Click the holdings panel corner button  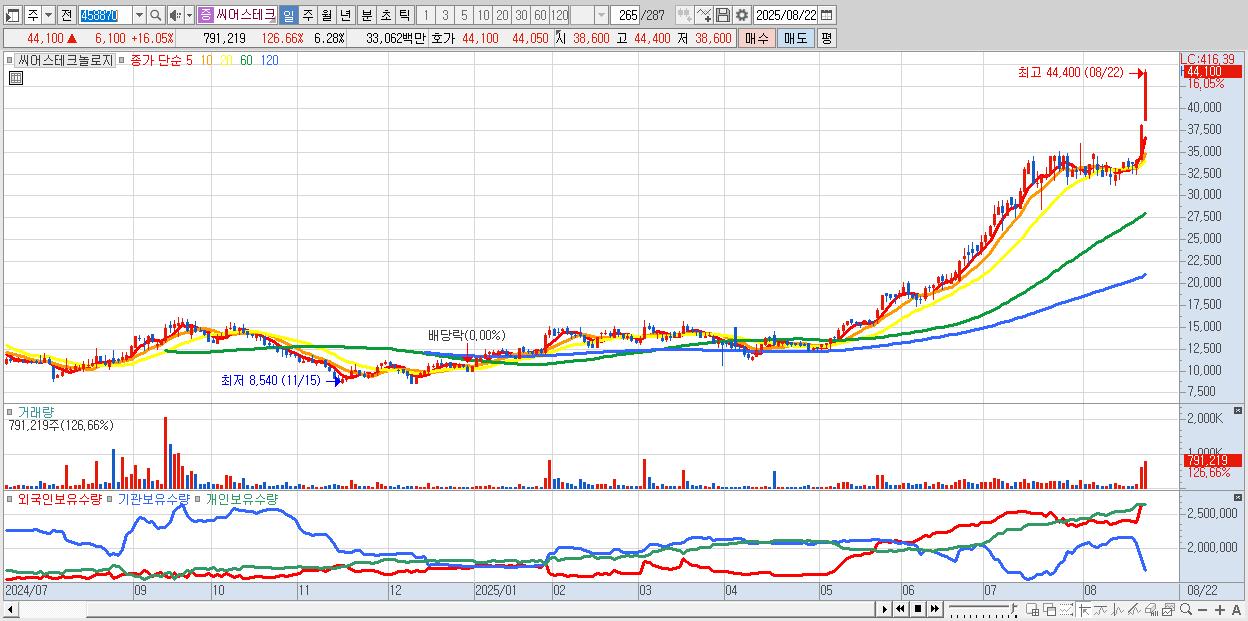click(x=1238, y=496)
